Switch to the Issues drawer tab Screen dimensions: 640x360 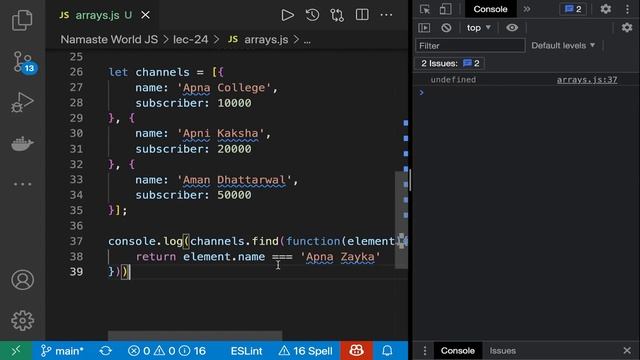[502, 351]
